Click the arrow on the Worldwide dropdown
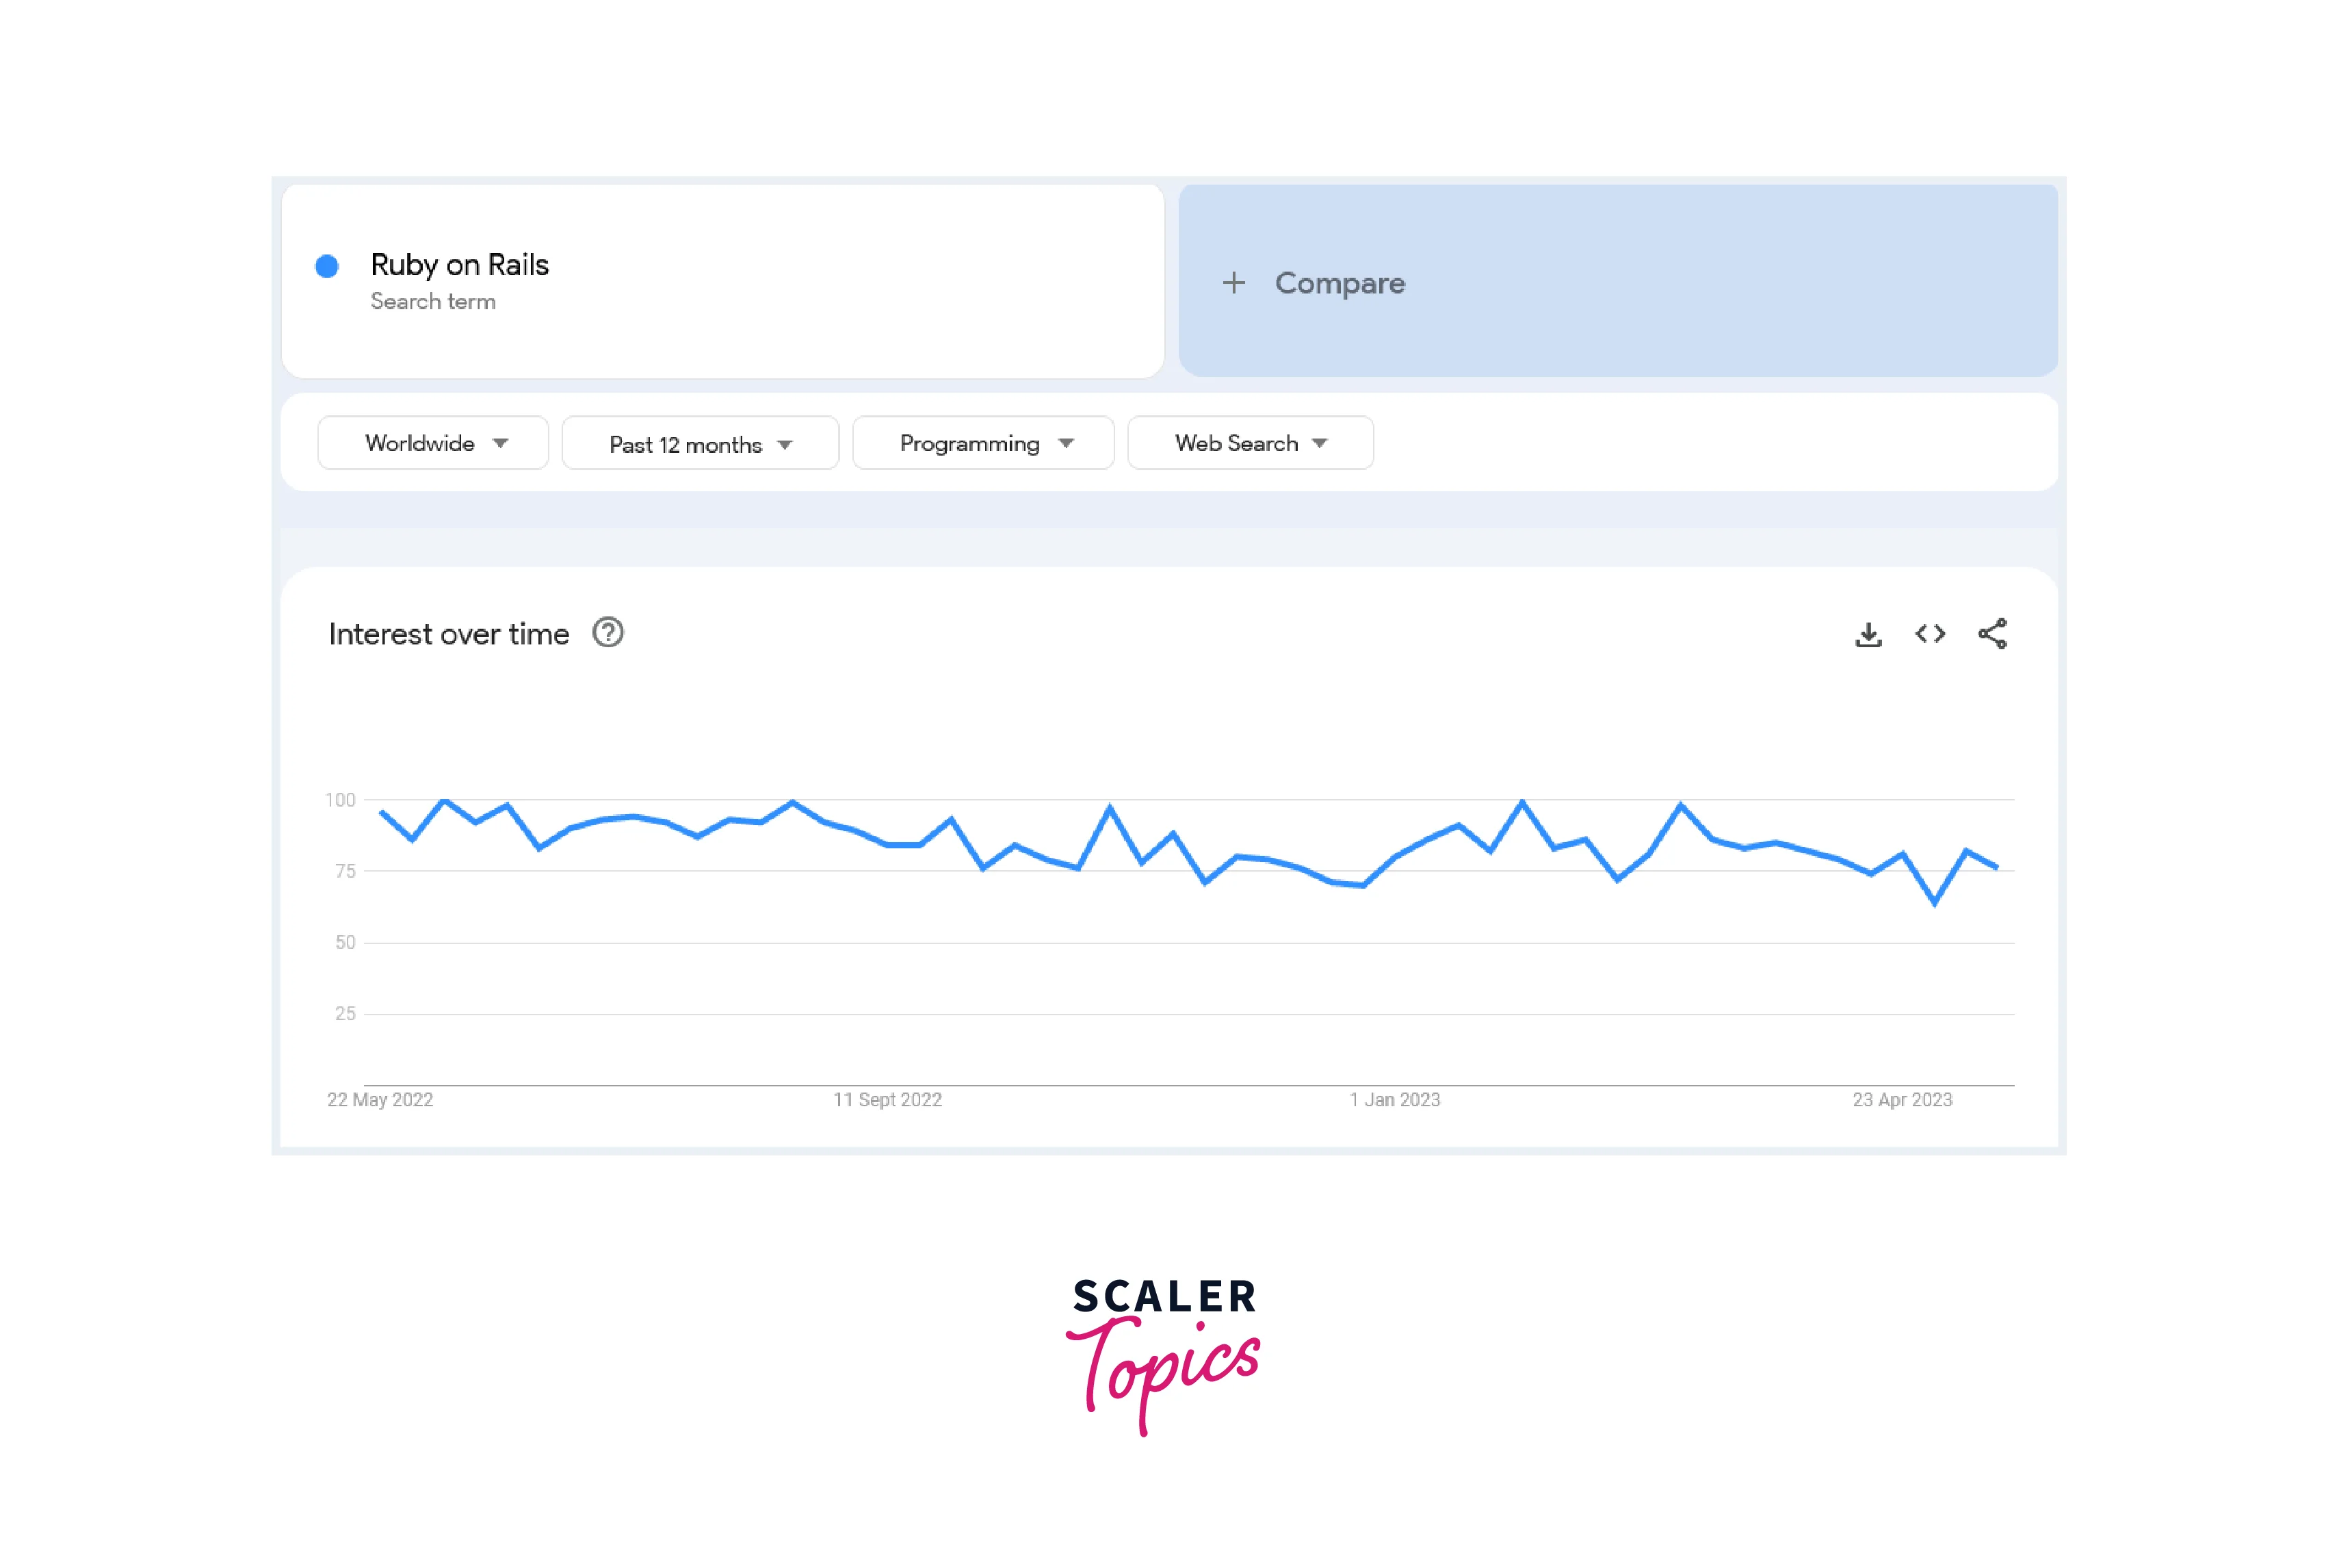 pos(501,443)
